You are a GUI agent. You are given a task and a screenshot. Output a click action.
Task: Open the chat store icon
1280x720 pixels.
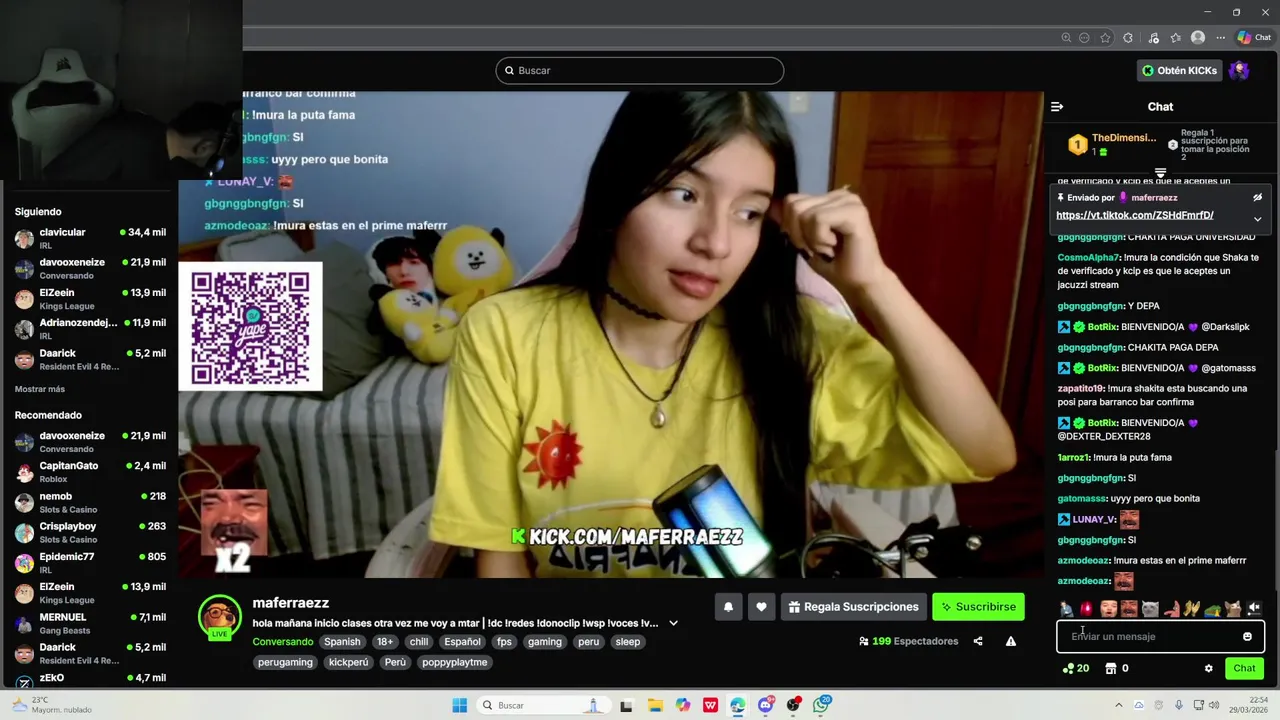[x=1110, y=668]
